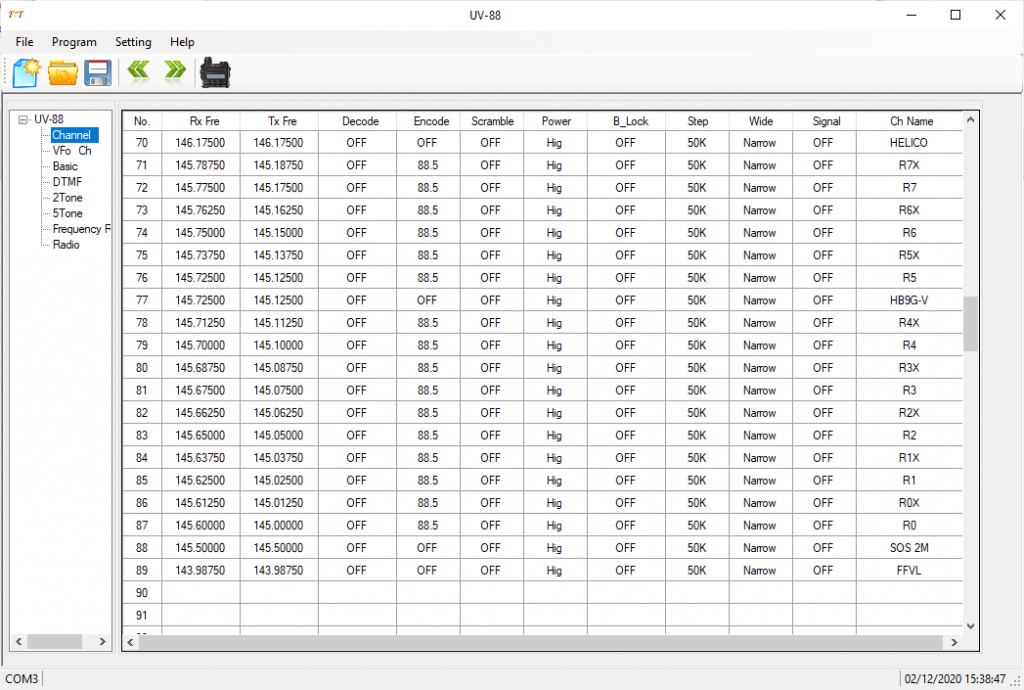
Task: Click tree panel scroll left arrow
Action: pyautogui.click(x=19, y=642)
